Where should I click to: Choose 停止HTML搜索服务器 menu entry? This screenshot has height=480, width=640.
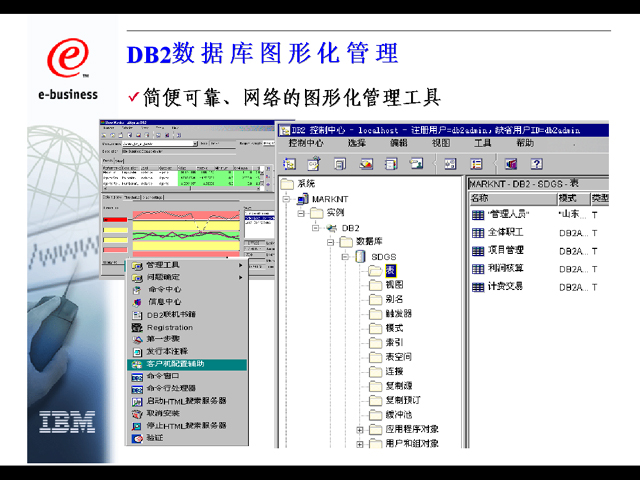click(x=187, y=426)
